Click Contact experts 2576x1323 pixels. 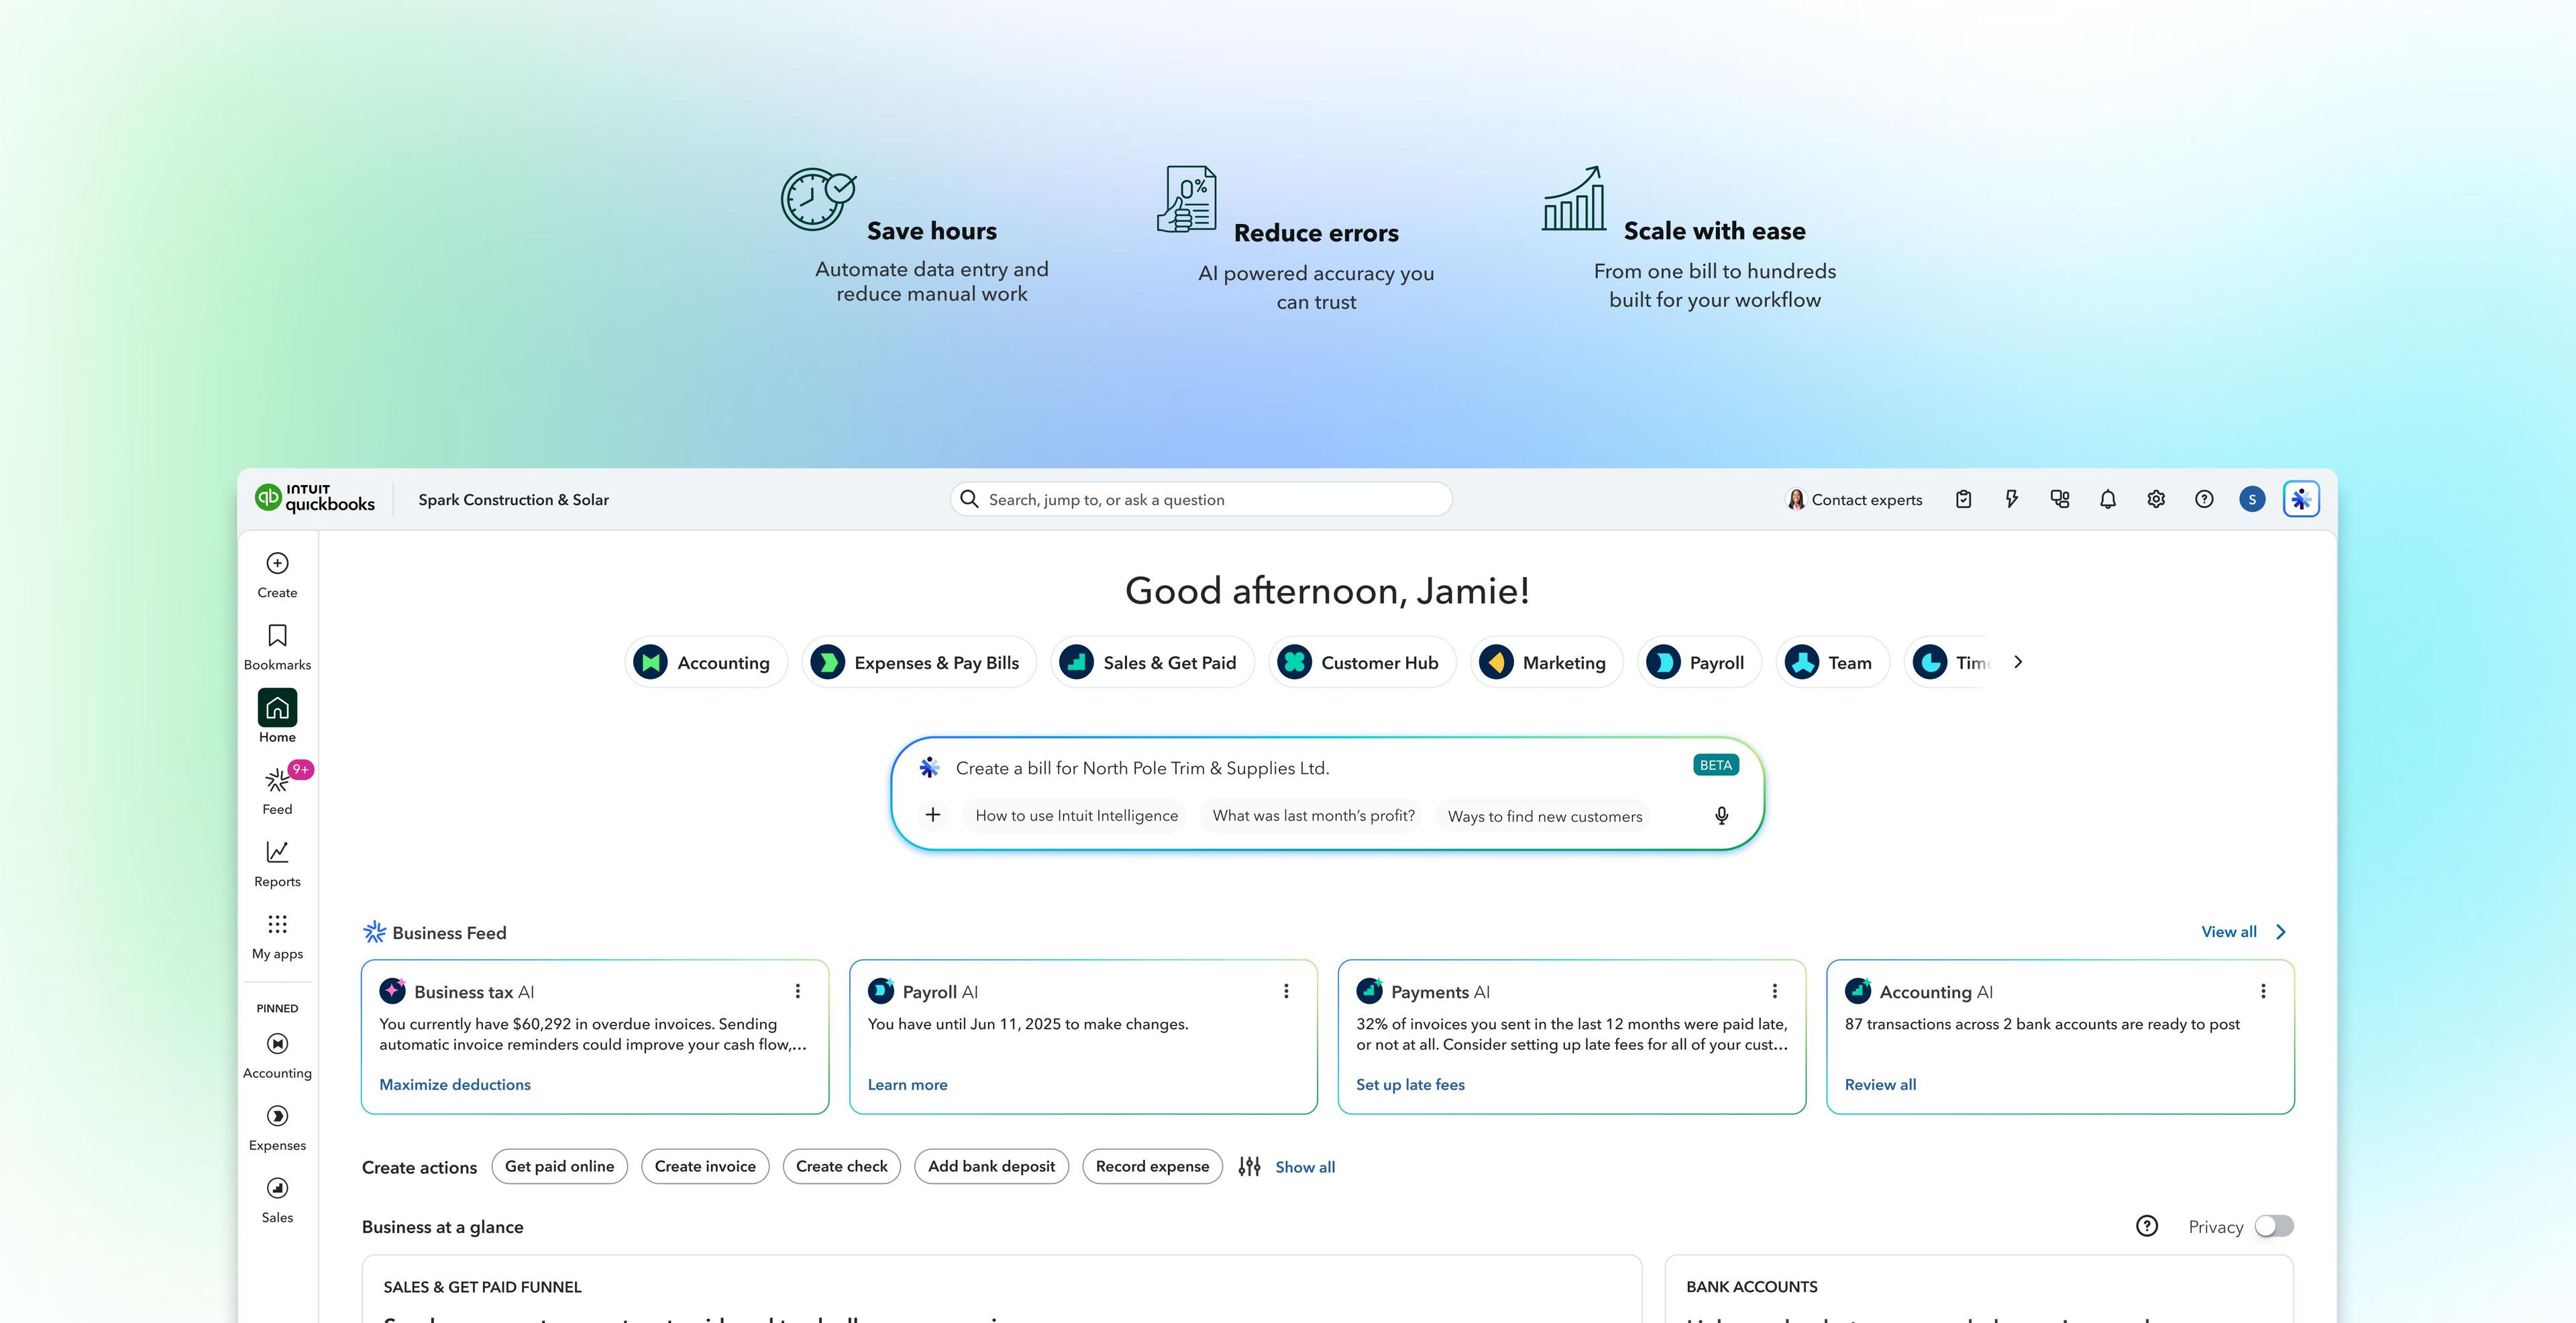[1854, 499]
